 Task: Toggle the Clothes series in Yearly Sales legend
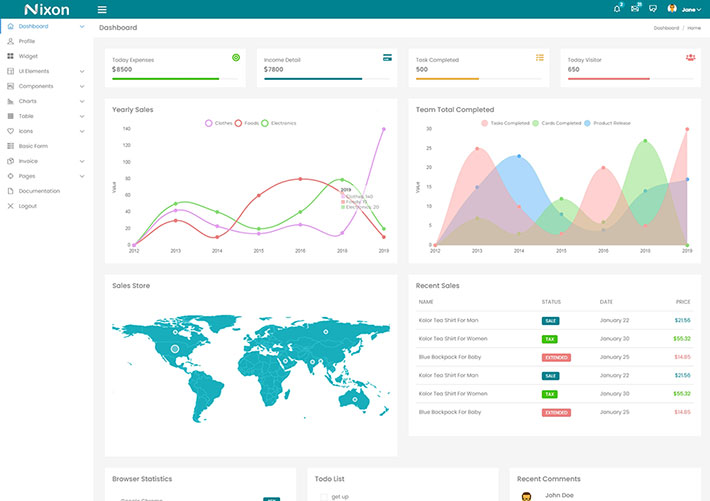click(220, 123)
